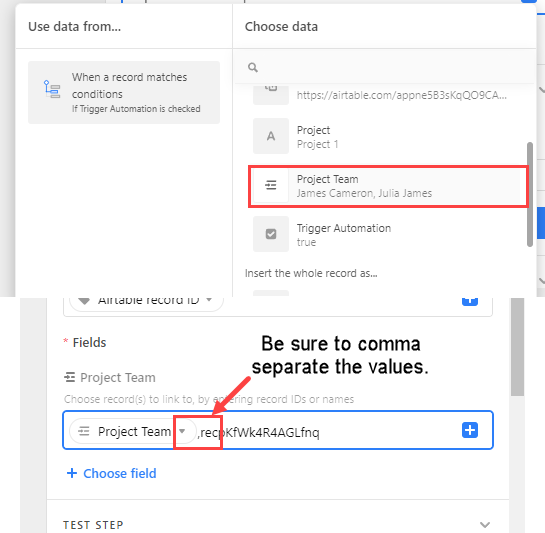Viewport: 545px width, 533px height.
Task: Click the record-matches-conditions trigger icon
Action: pos(52,89)
